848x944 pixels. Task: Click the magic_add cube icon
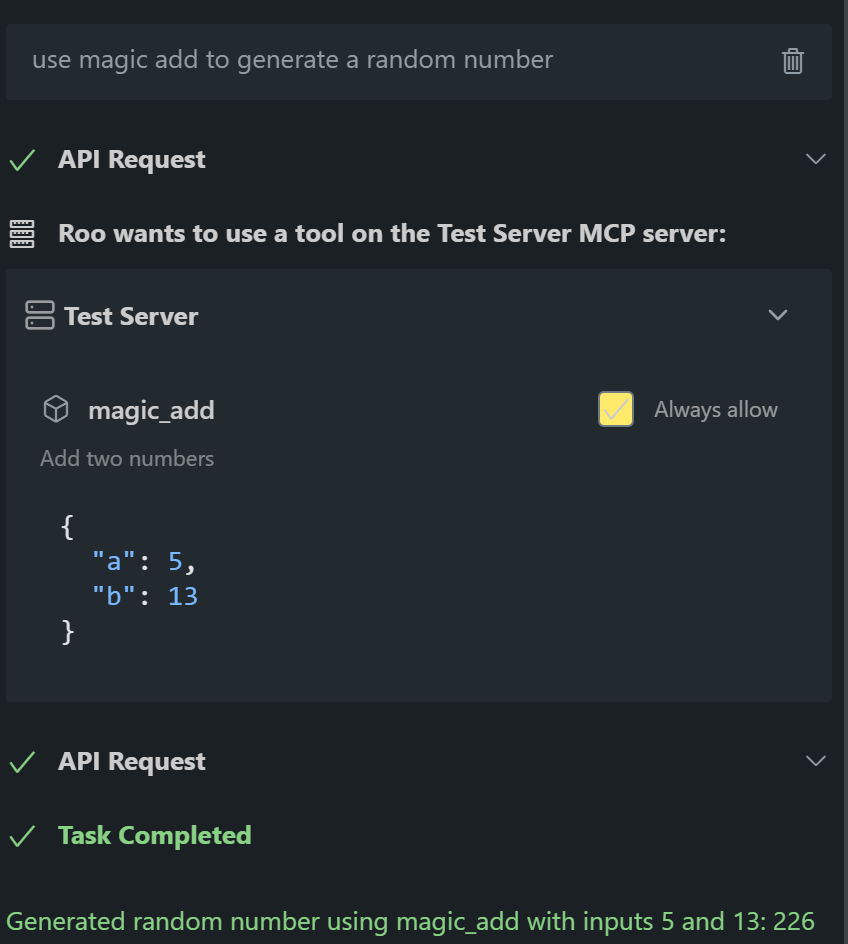tap(56, 409)
